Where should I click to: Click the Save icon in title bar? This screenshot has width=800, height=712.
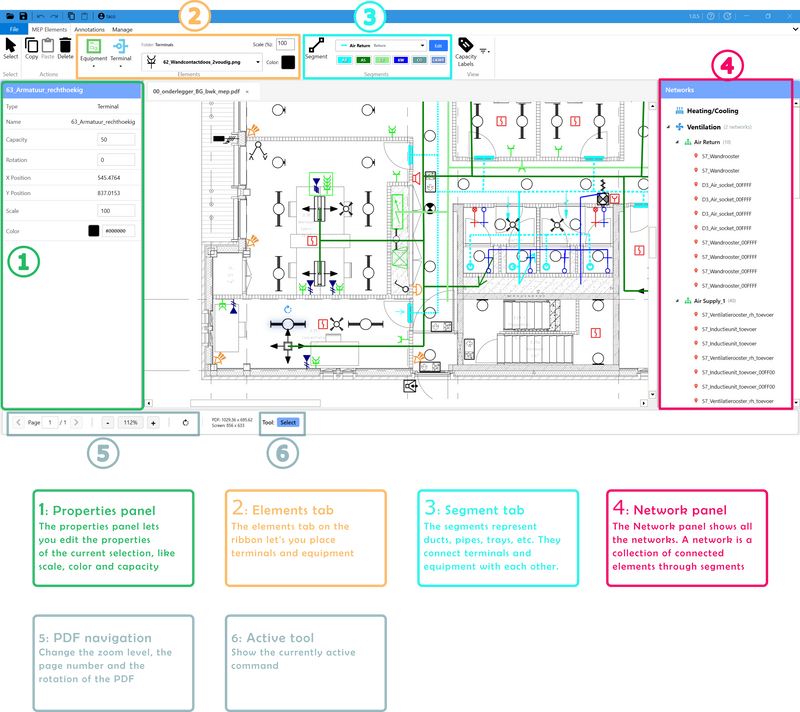coord(23,16)
